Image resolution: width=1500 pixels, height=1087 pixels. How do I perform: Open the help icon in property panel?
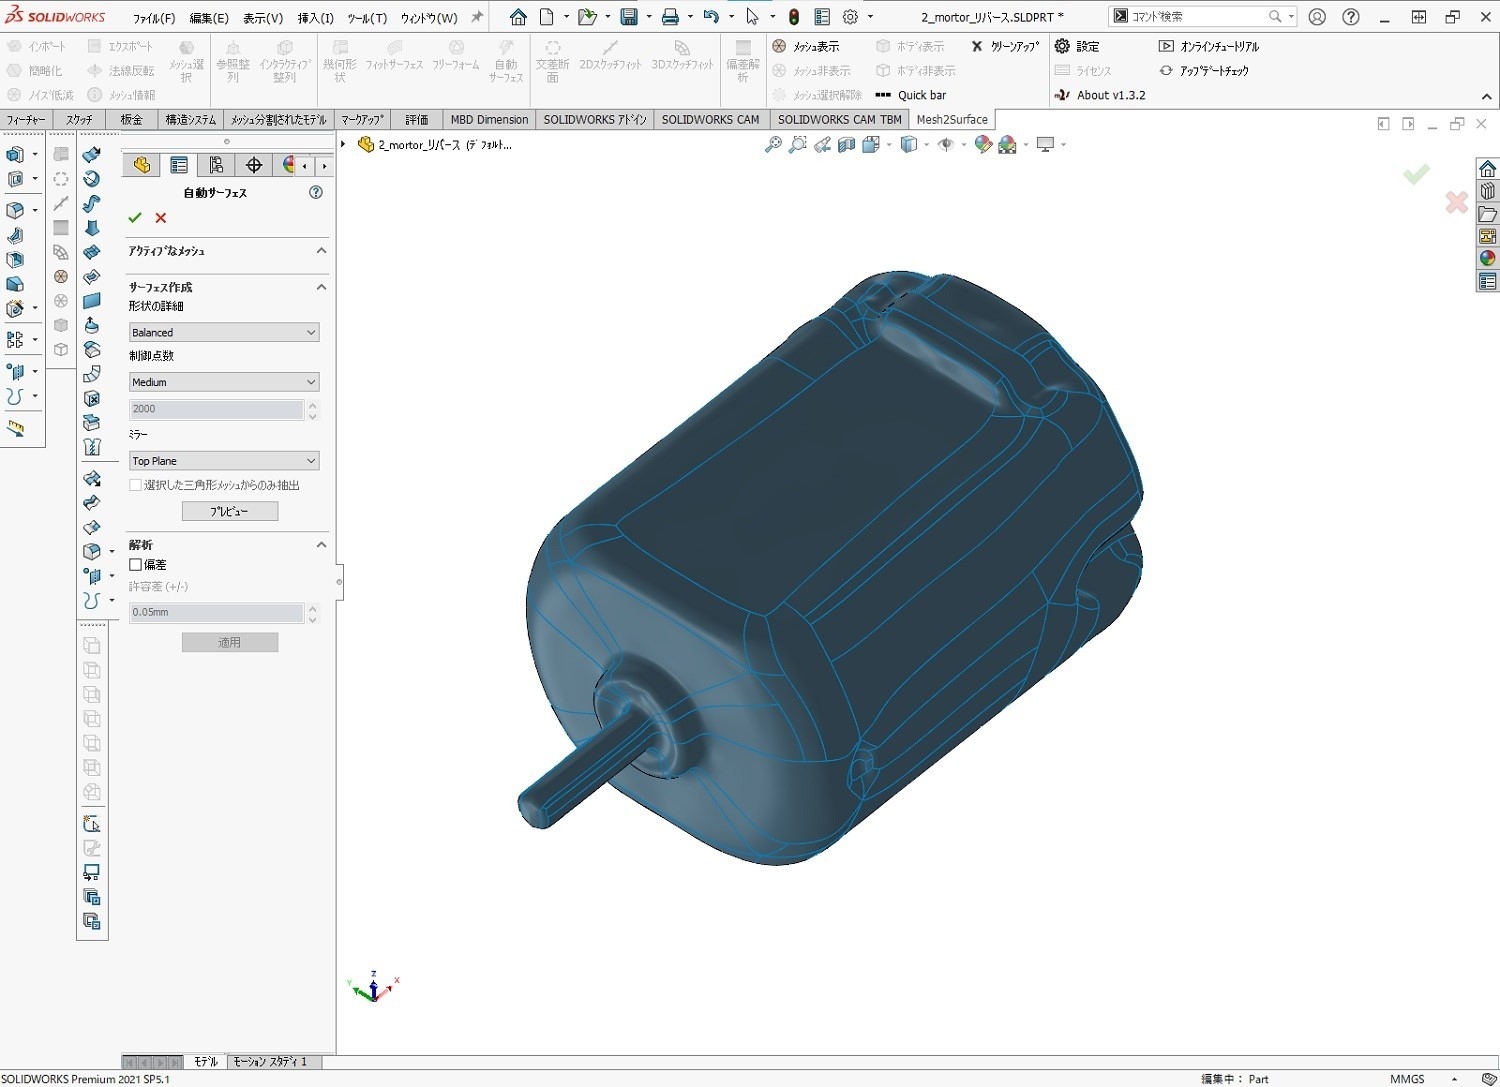point(316,192)
